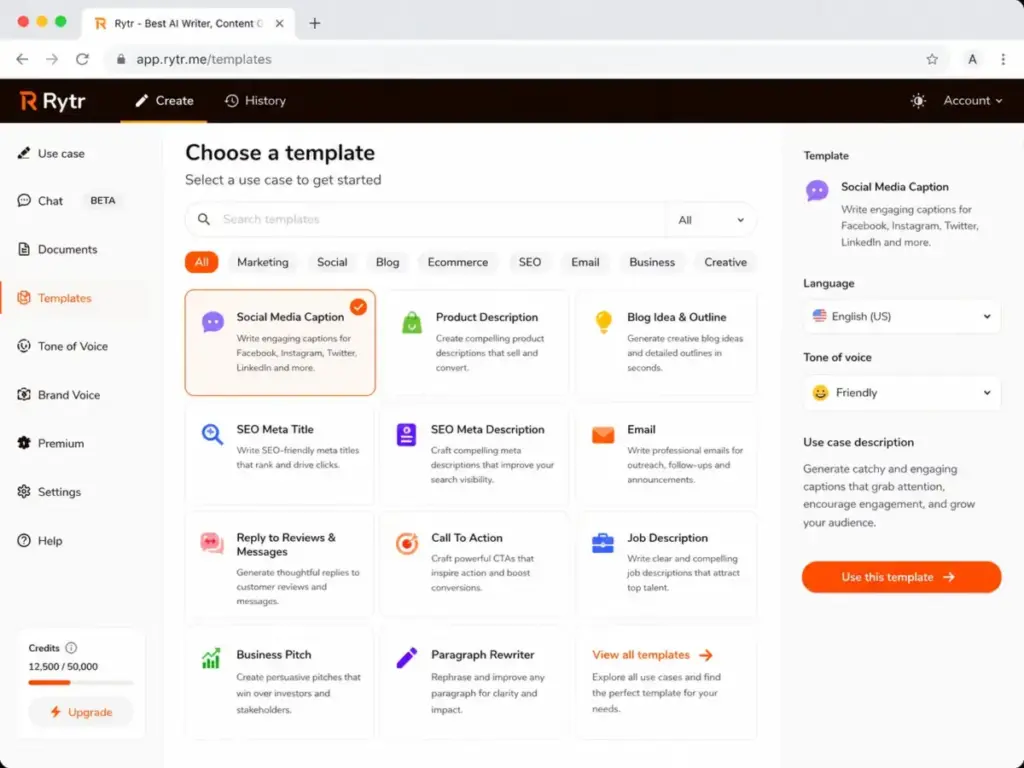Filter templates by Blog

387,262
